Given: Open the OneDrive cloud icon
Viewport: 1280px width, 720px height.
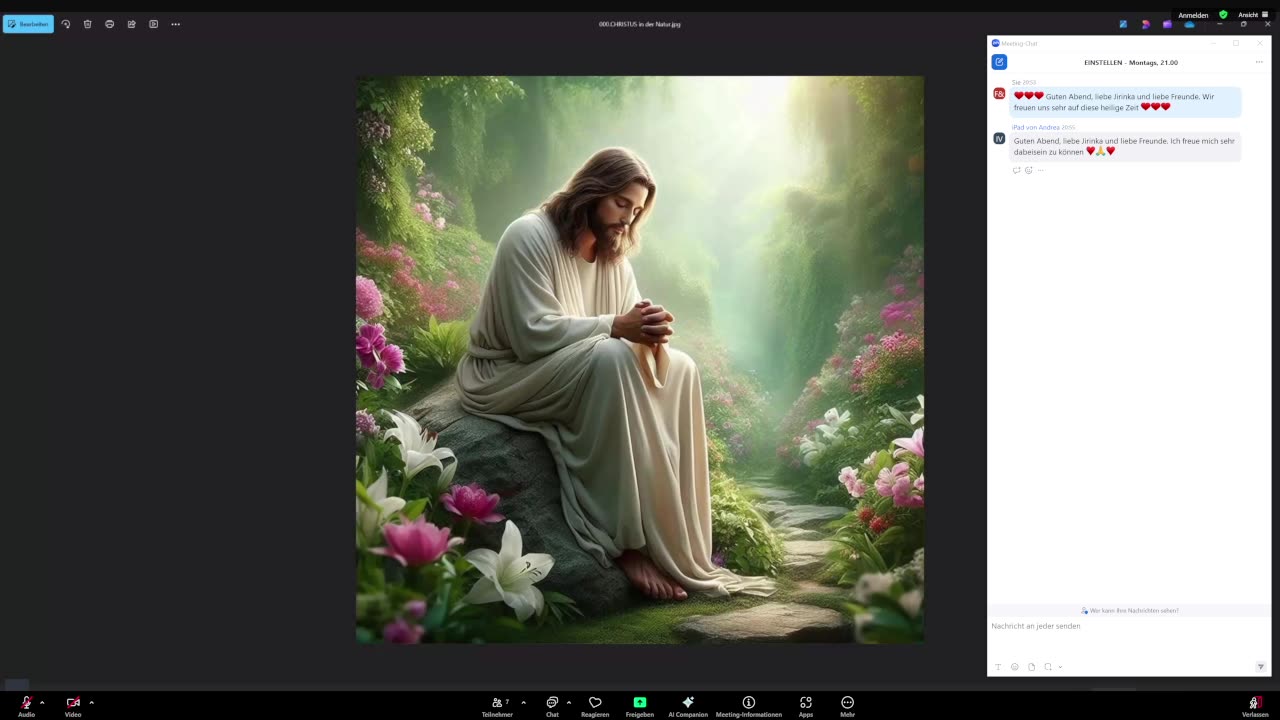Looking at the screenshot, I should pos(1189,24).
